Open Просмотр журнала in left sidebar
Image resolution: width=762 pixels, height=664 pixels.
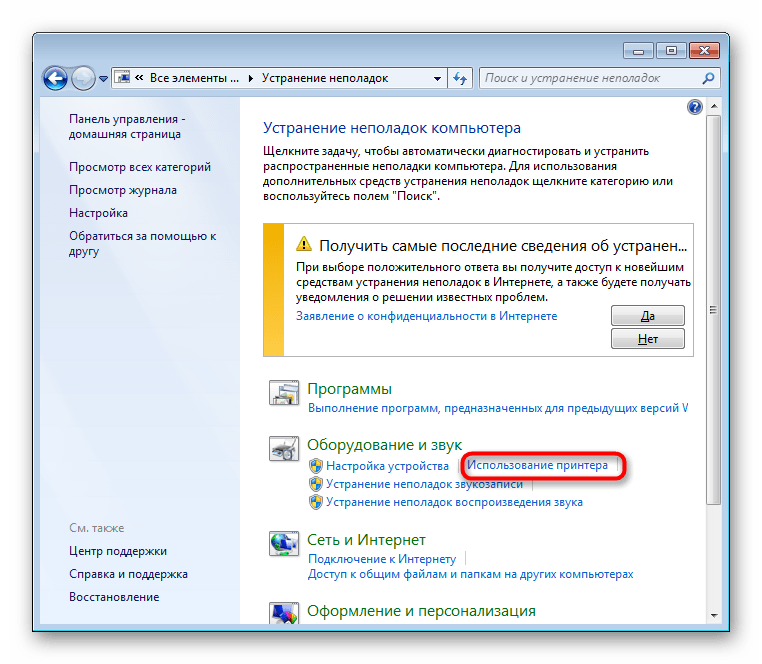coord(123,190)
